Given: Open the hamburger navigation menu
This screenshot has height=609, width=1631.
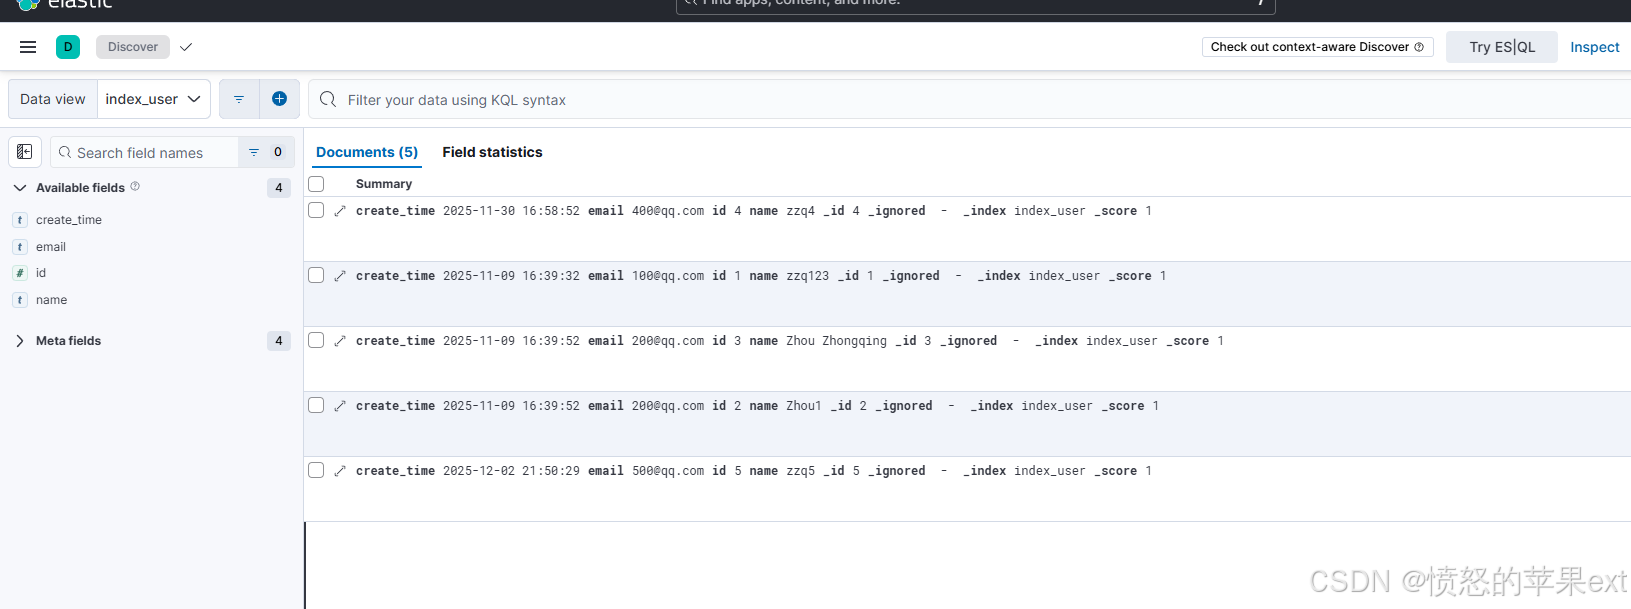Looking at the screenshot, I should pos(28,47).
